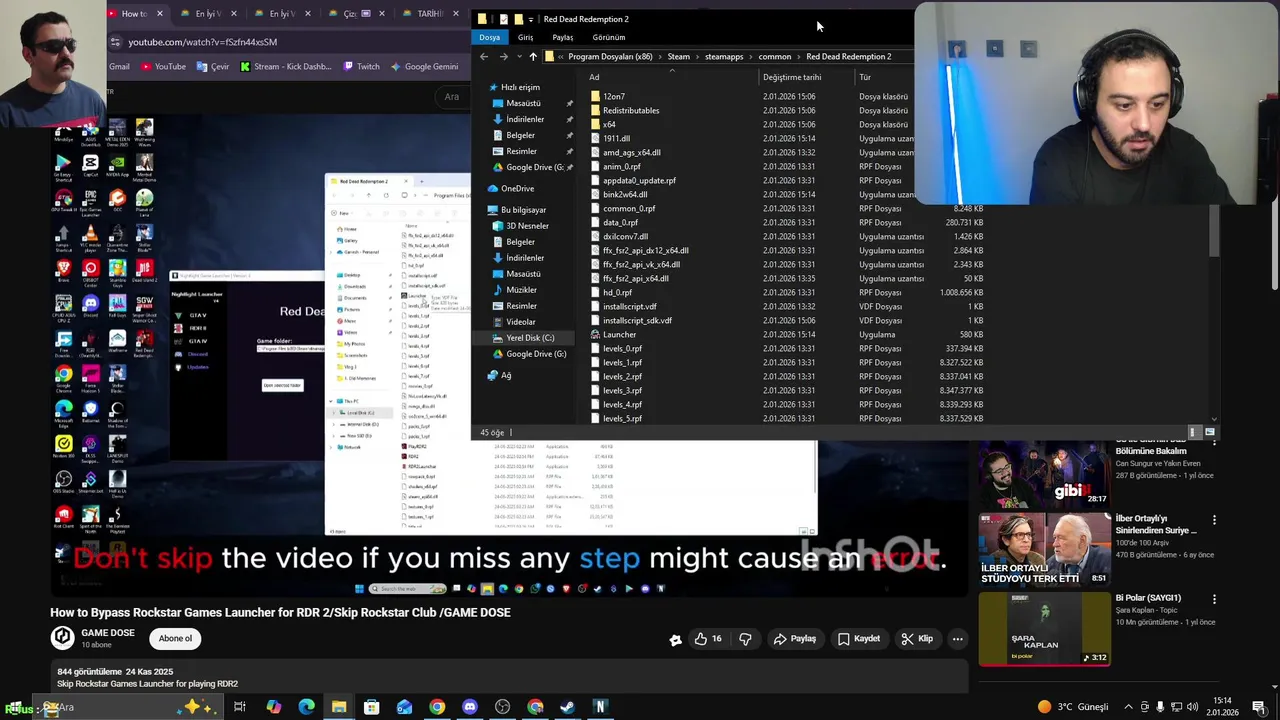Viewport: 1280px width, 720px height.
Task: Close the 'How to' YouTube tab
Action: 159,14
